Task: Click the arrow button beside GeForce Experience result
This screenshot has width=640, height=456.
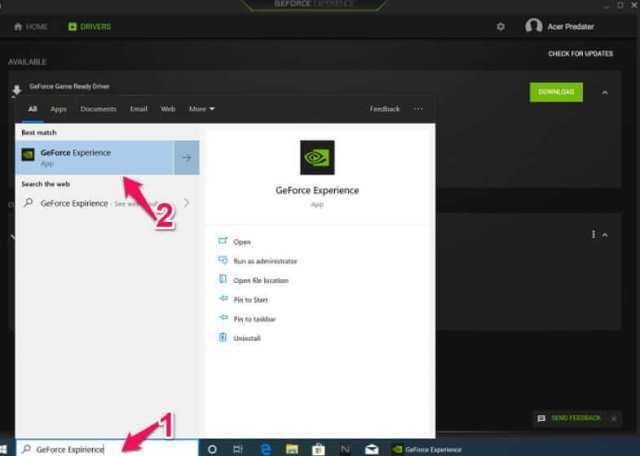Action: (x=187, y=158)
